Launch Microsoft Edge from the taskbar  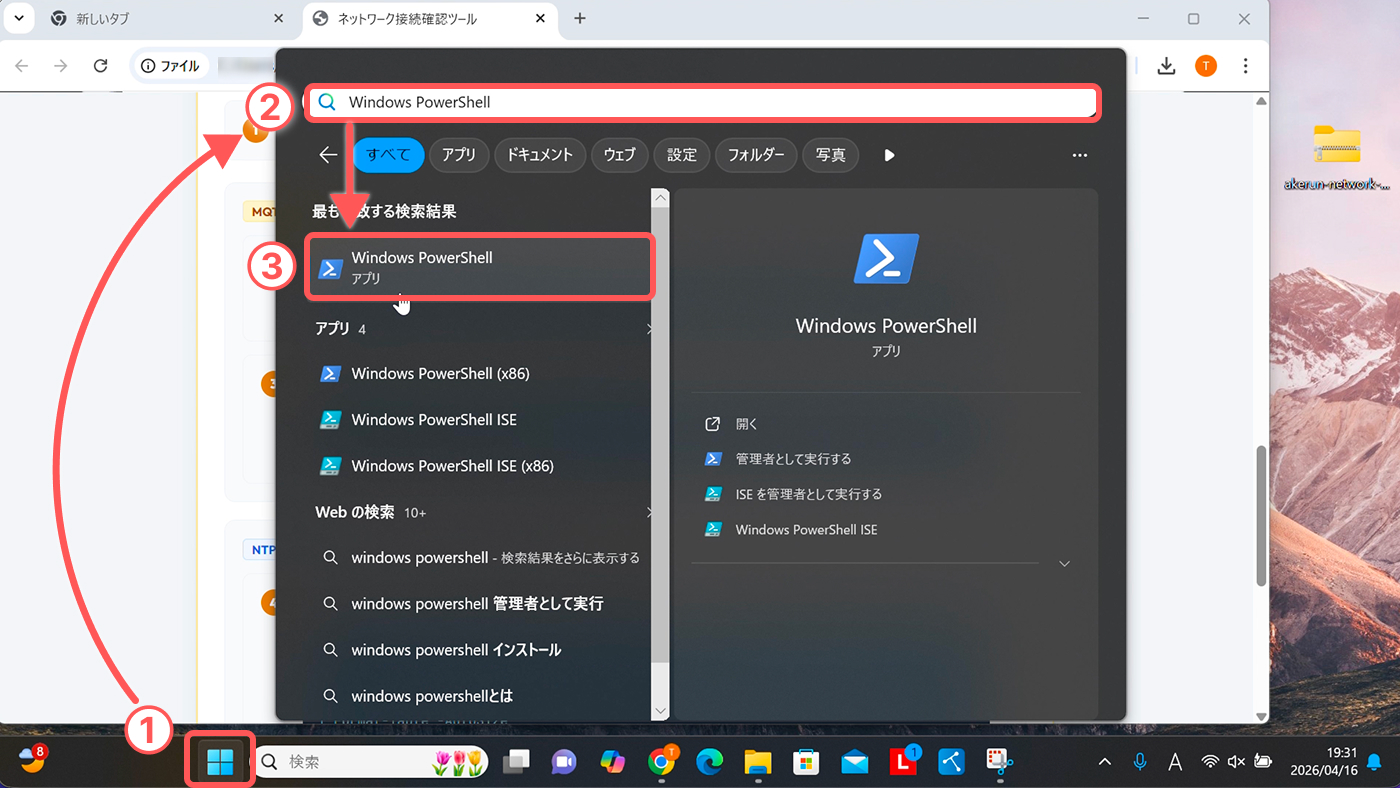[x=709, y=762]
